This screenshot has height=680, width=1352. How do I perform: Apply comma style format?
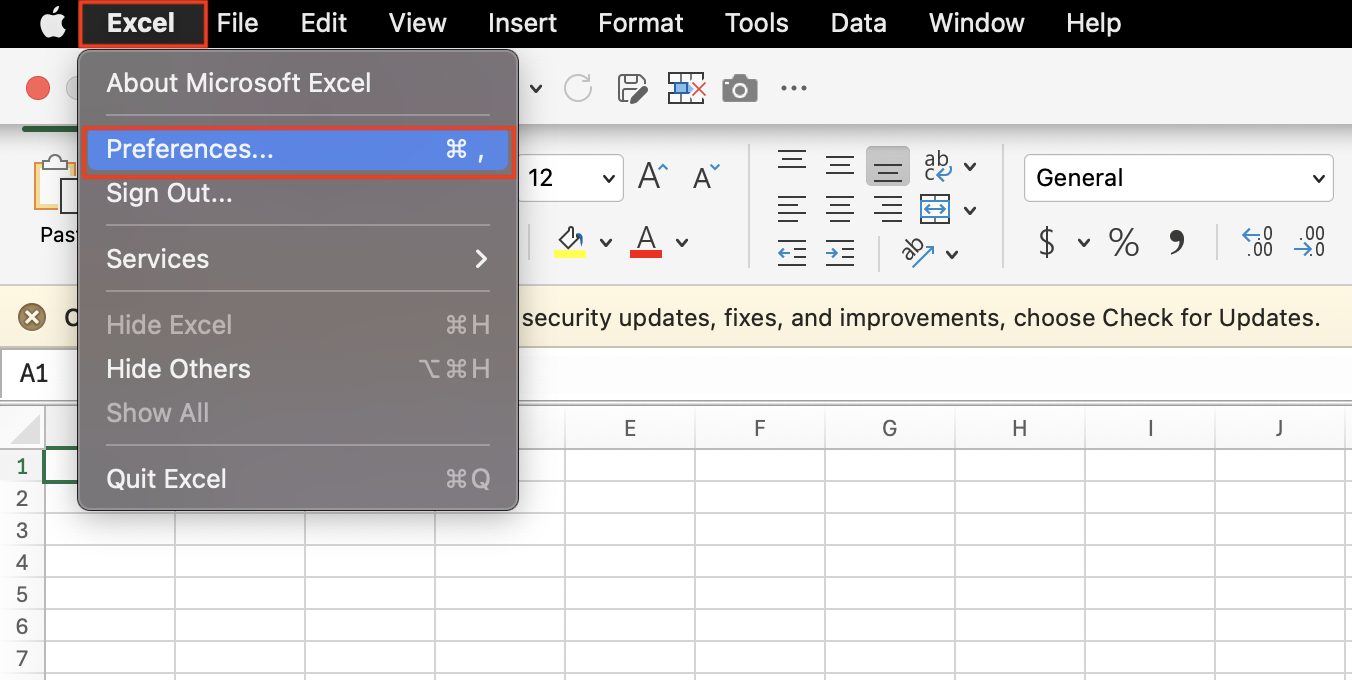click(1176, 242)
